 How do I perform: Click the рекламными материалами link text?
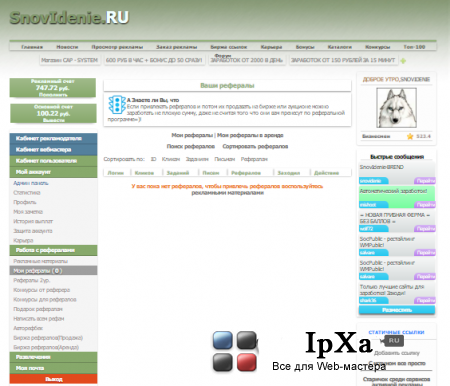(x=227, y=193)
